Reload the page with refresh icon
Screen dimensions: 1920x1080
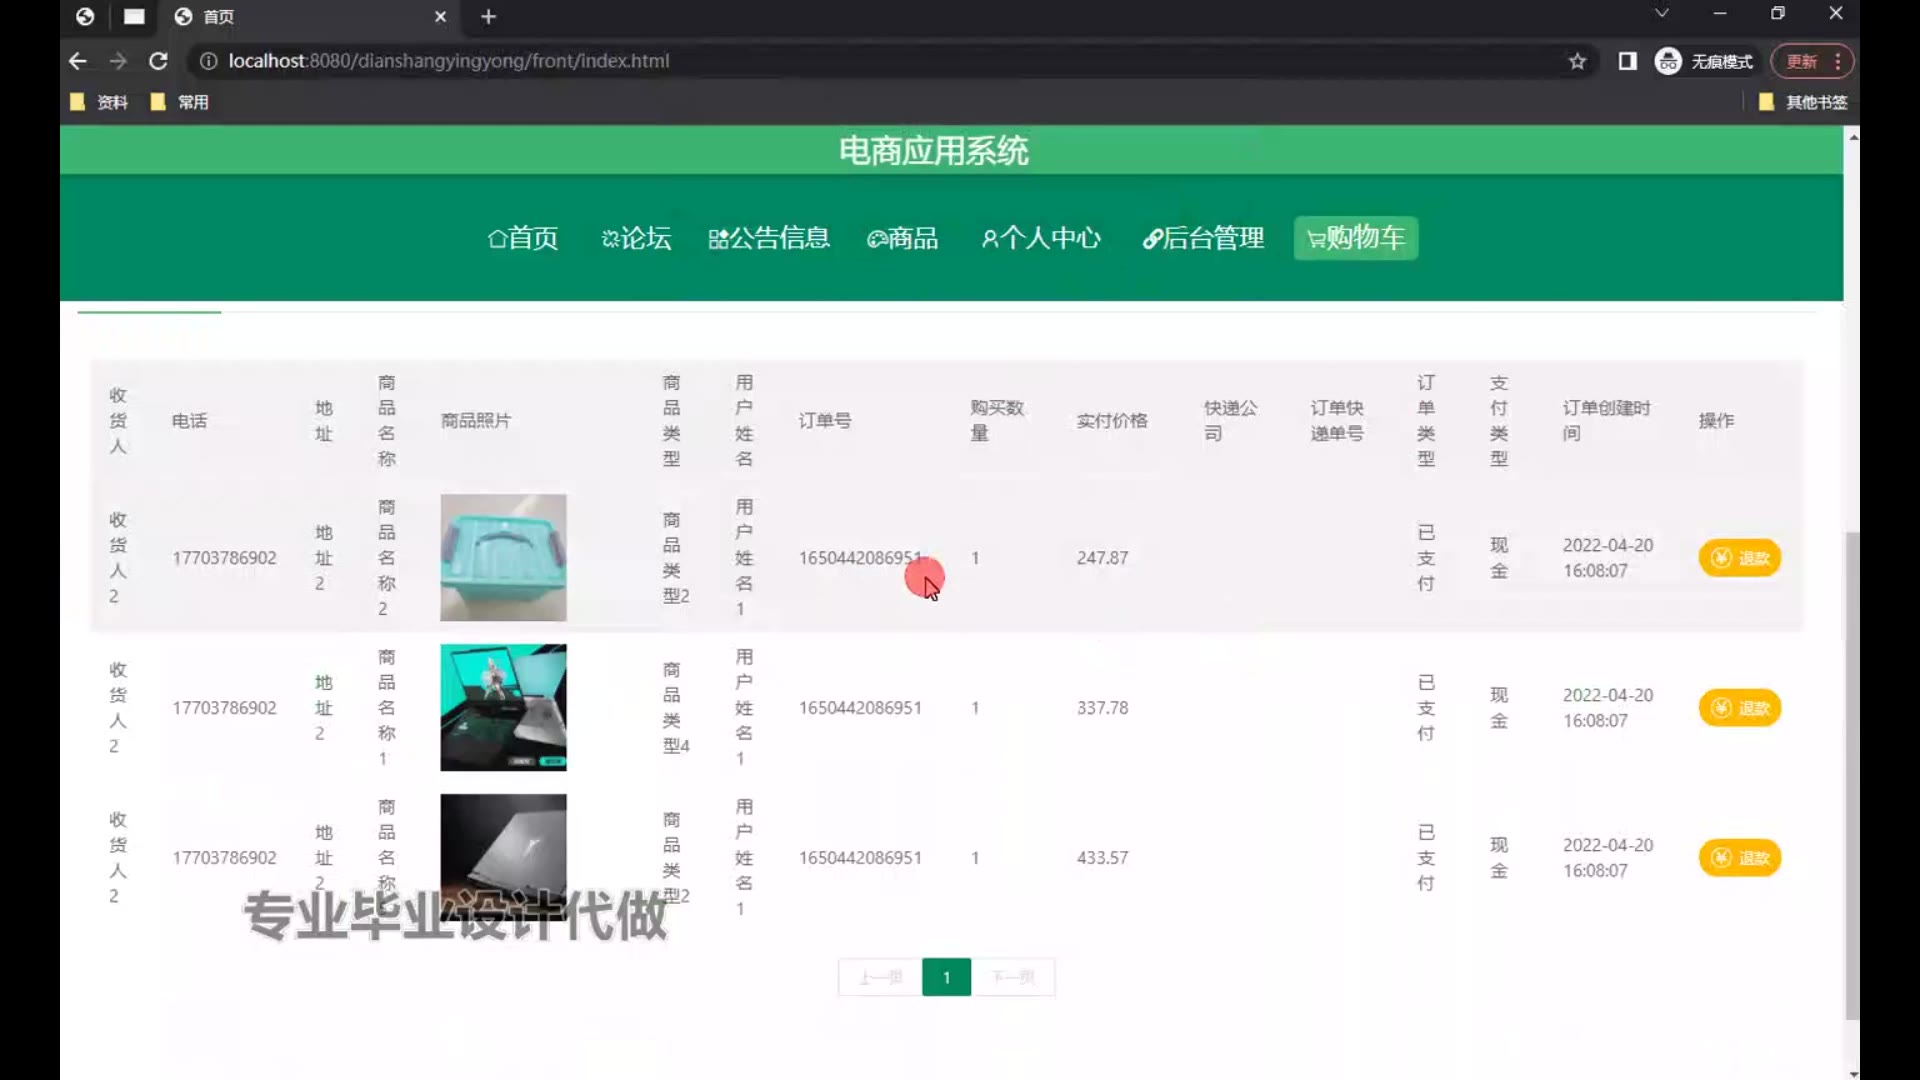(x=158, y=61)
